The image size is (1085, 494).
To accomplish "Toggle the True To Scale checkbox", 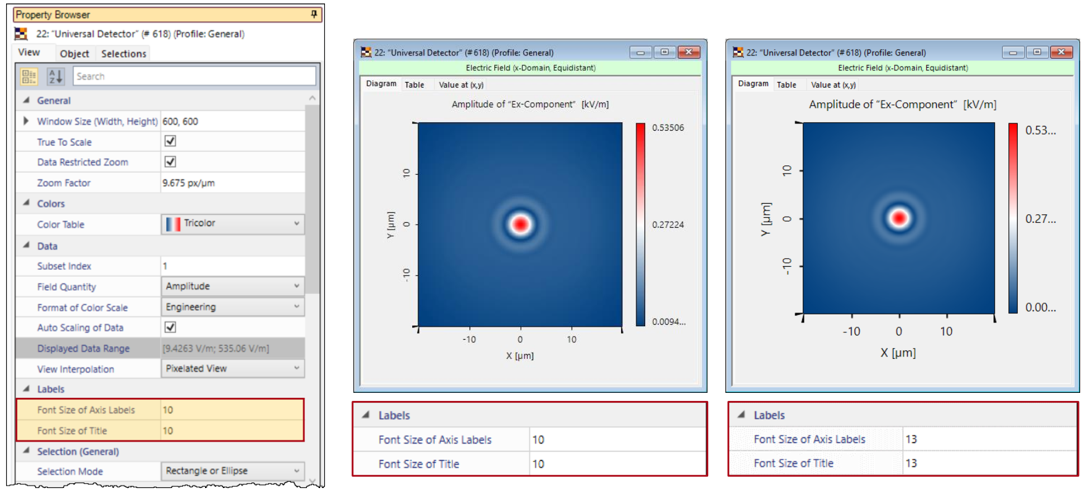I will tap(171, 141).
